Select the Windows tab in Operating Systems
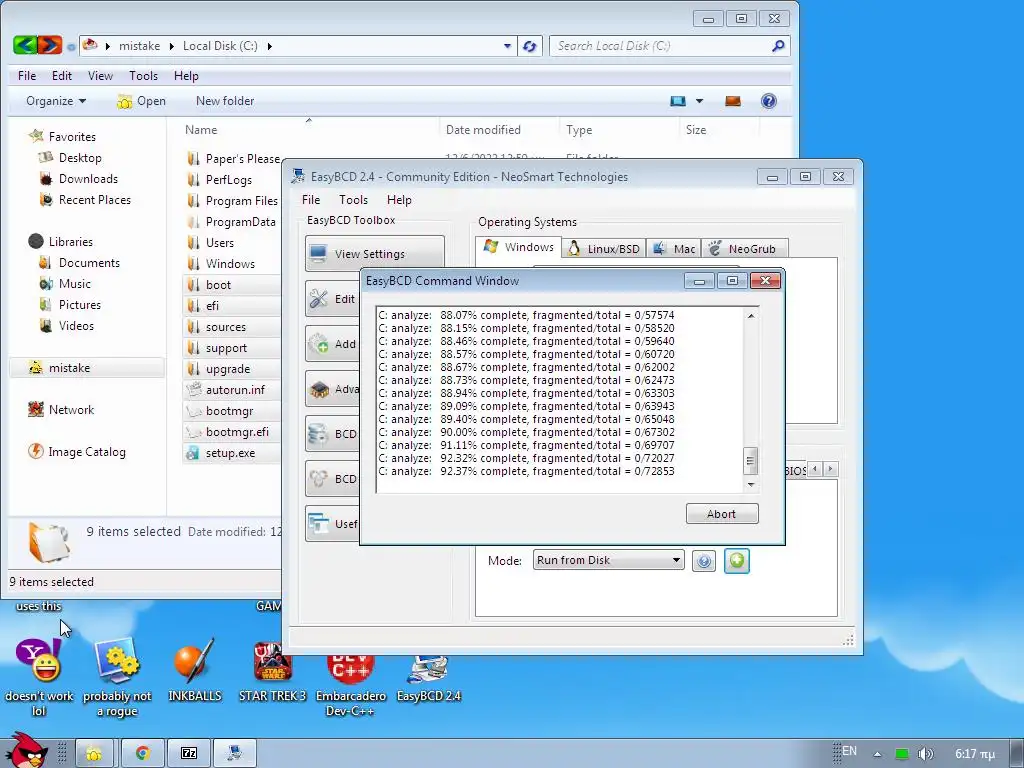This screenshot has width=1024, height=768. [519, 247]
